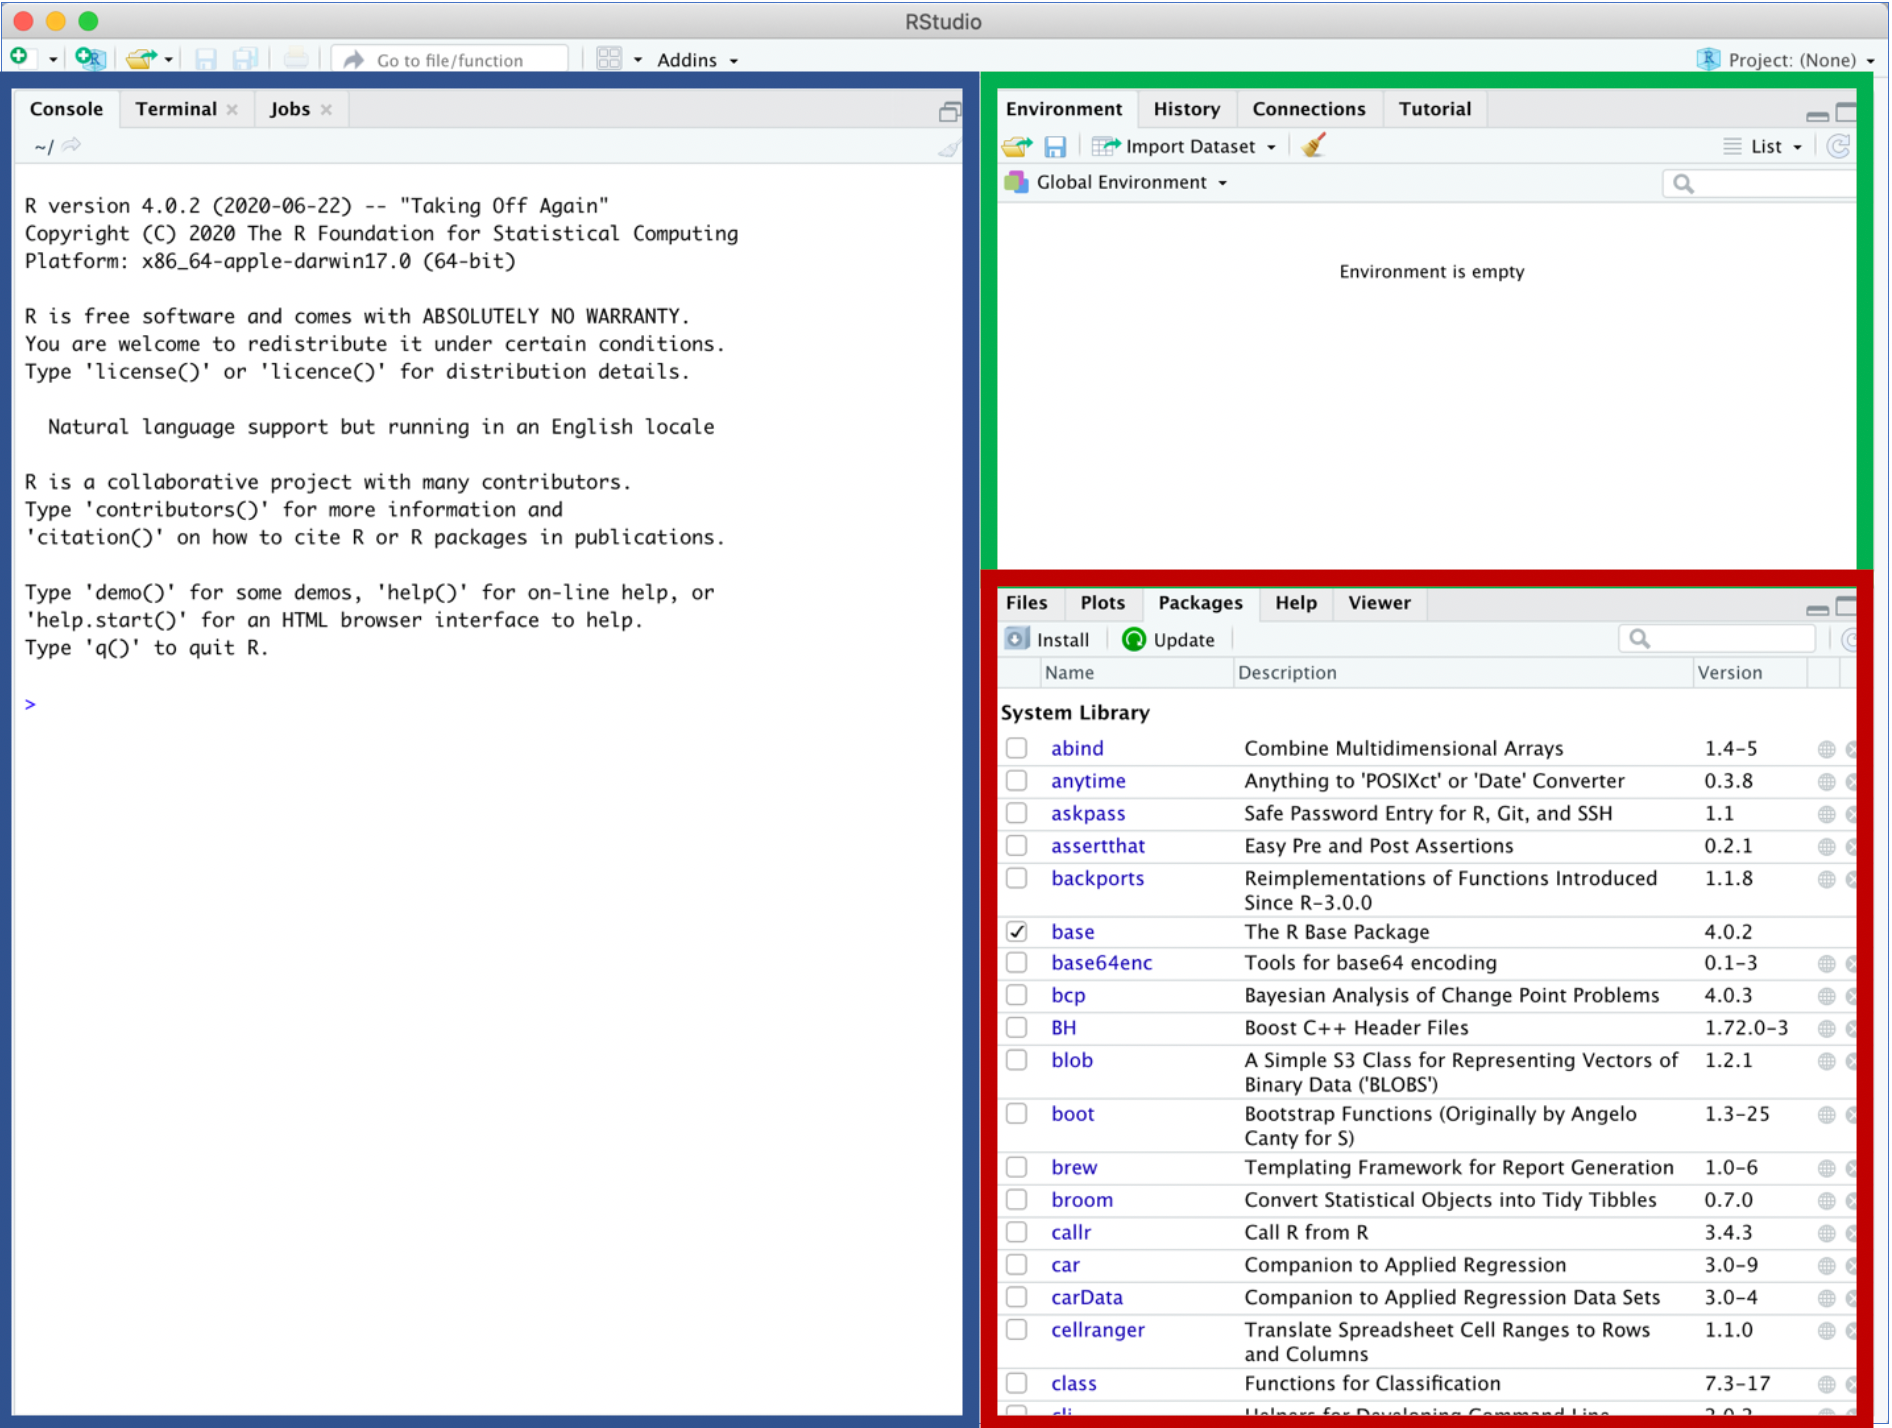1892x1428 pixels.
Task: Click the Go to file/function field
Action: [x=450, y=60]
